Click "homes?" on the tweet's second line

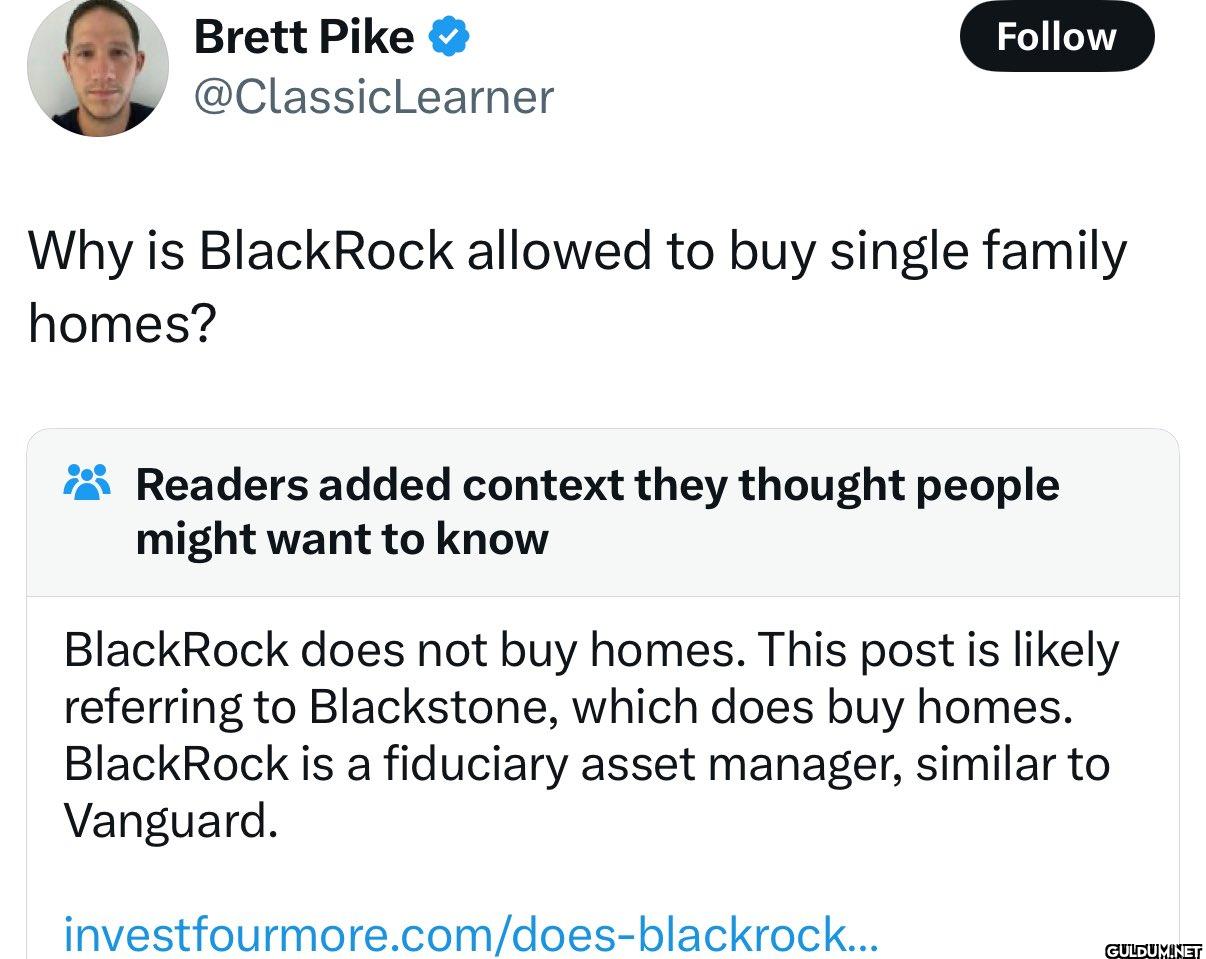tap(122, 322)
